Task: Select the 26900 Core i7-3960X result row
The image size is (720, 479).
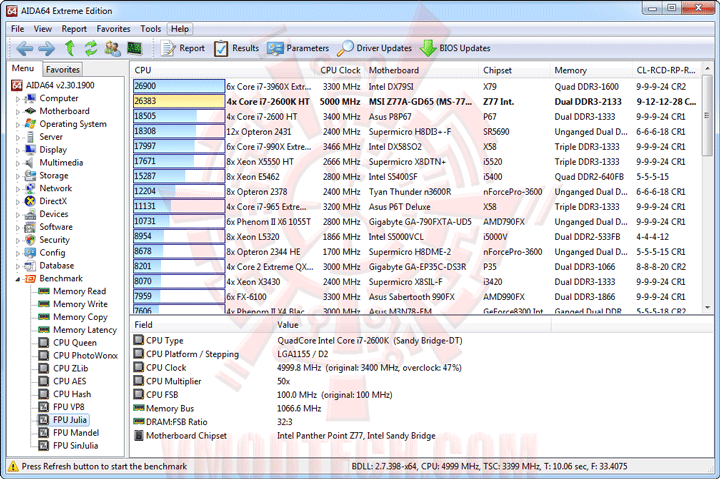Action: (x=417, y=86)
